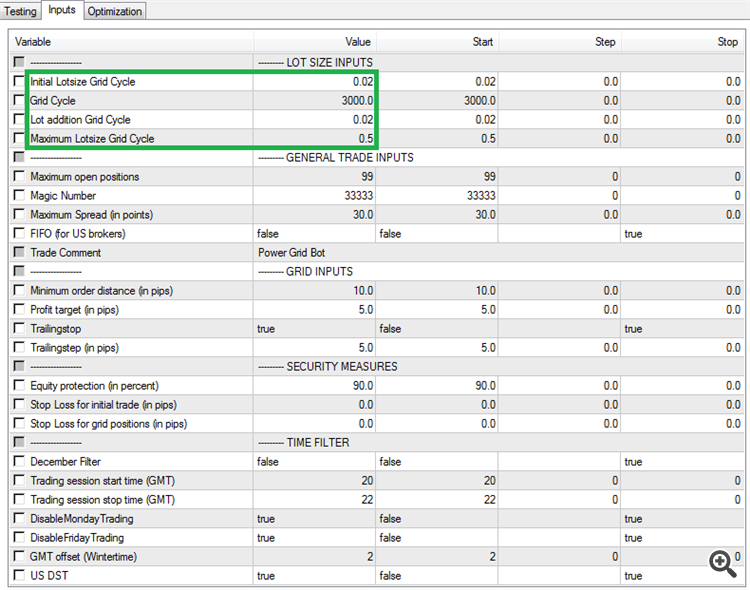Change DisableFridayTrading value true

click(x=315, y=537)
